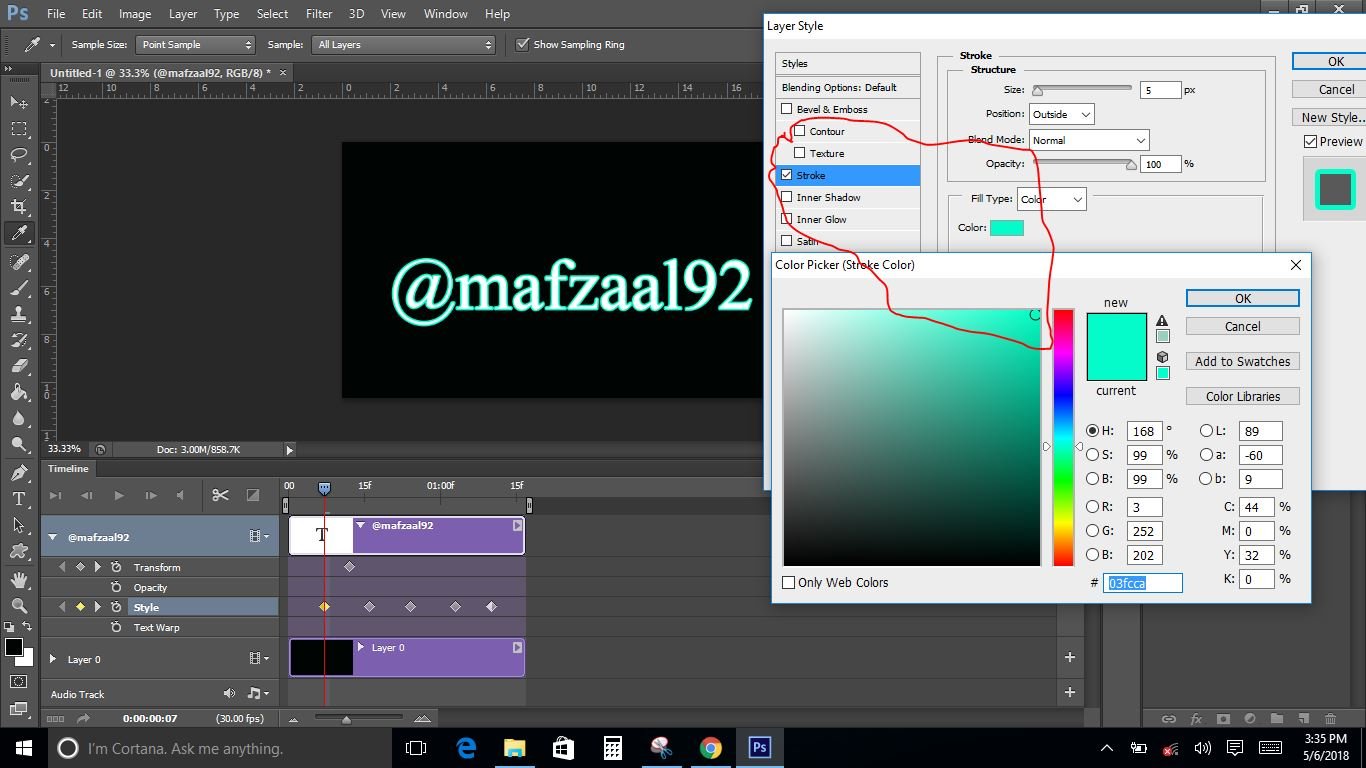
Task: Toggle Show Sampling Ring checkbox
Action: pos(522,44)
